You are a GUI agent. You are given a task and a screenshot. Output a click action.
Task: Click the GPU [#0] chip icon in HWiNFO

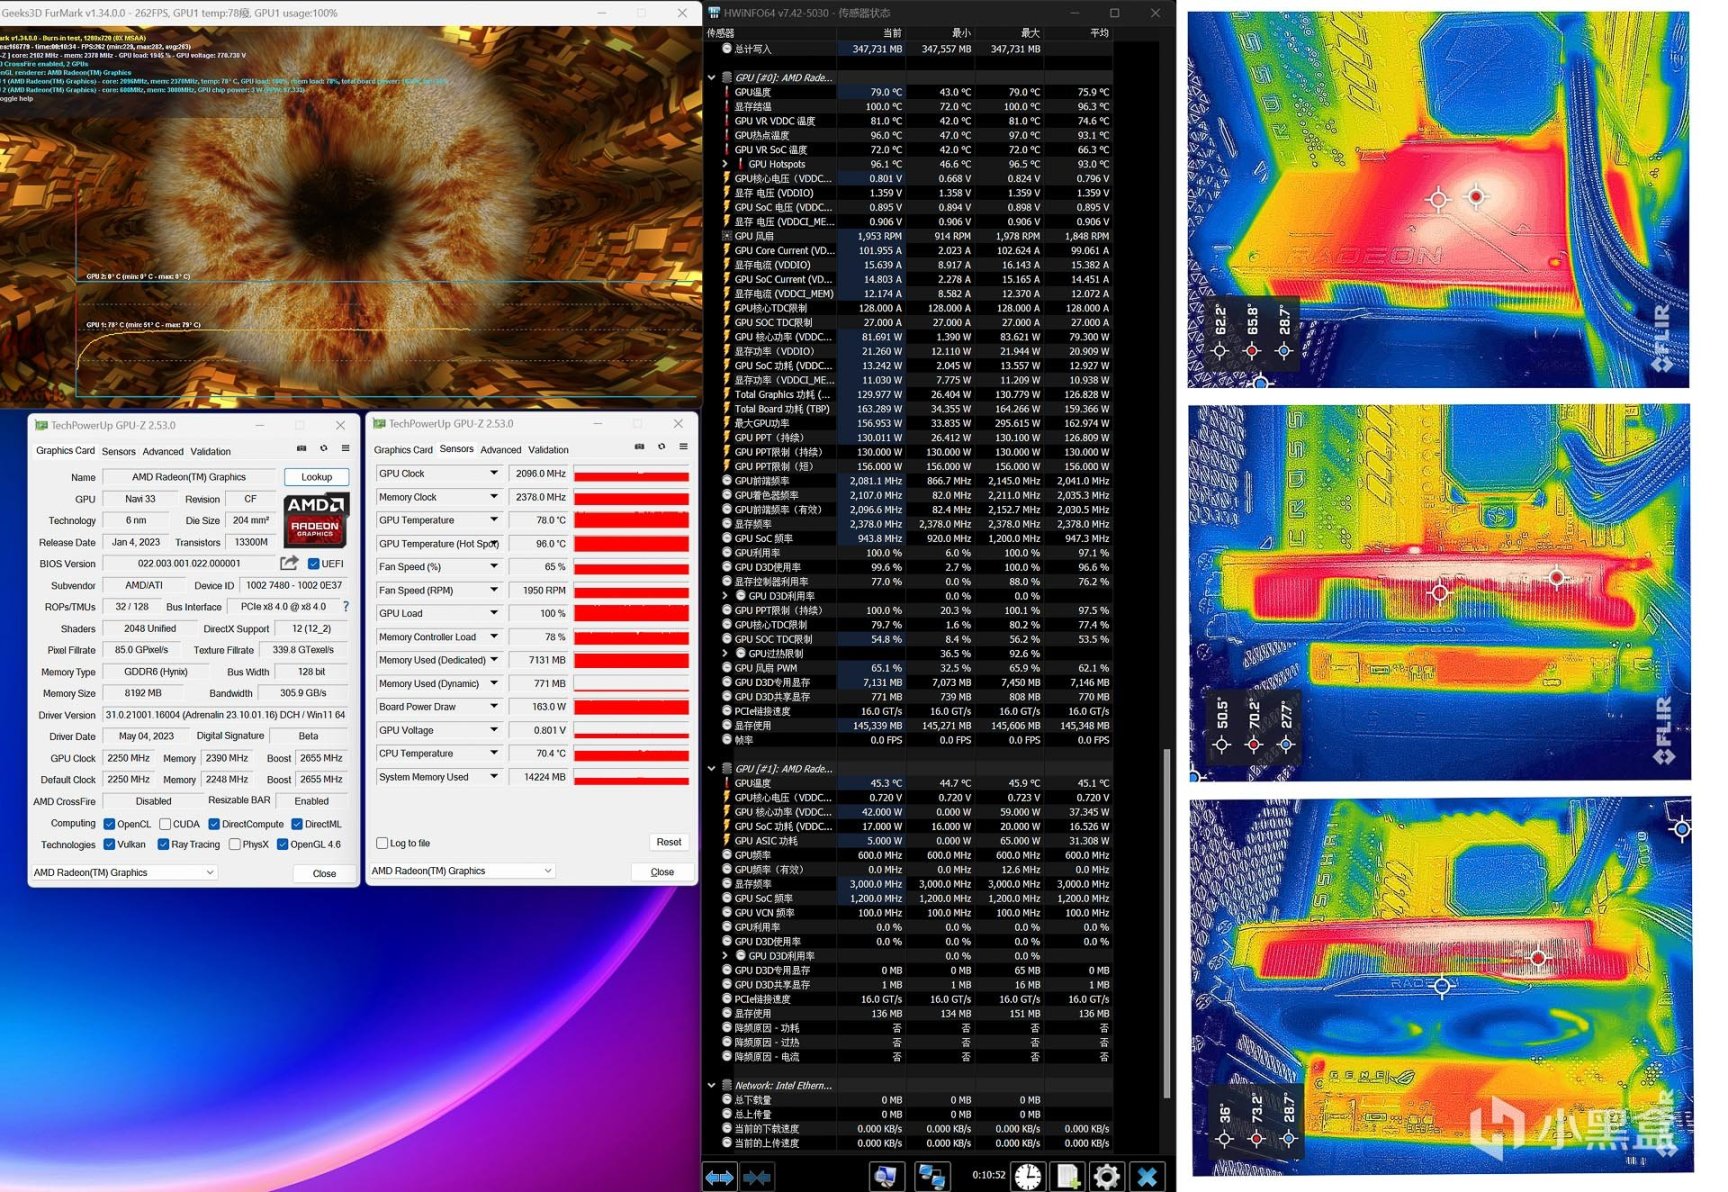[726, 77]
